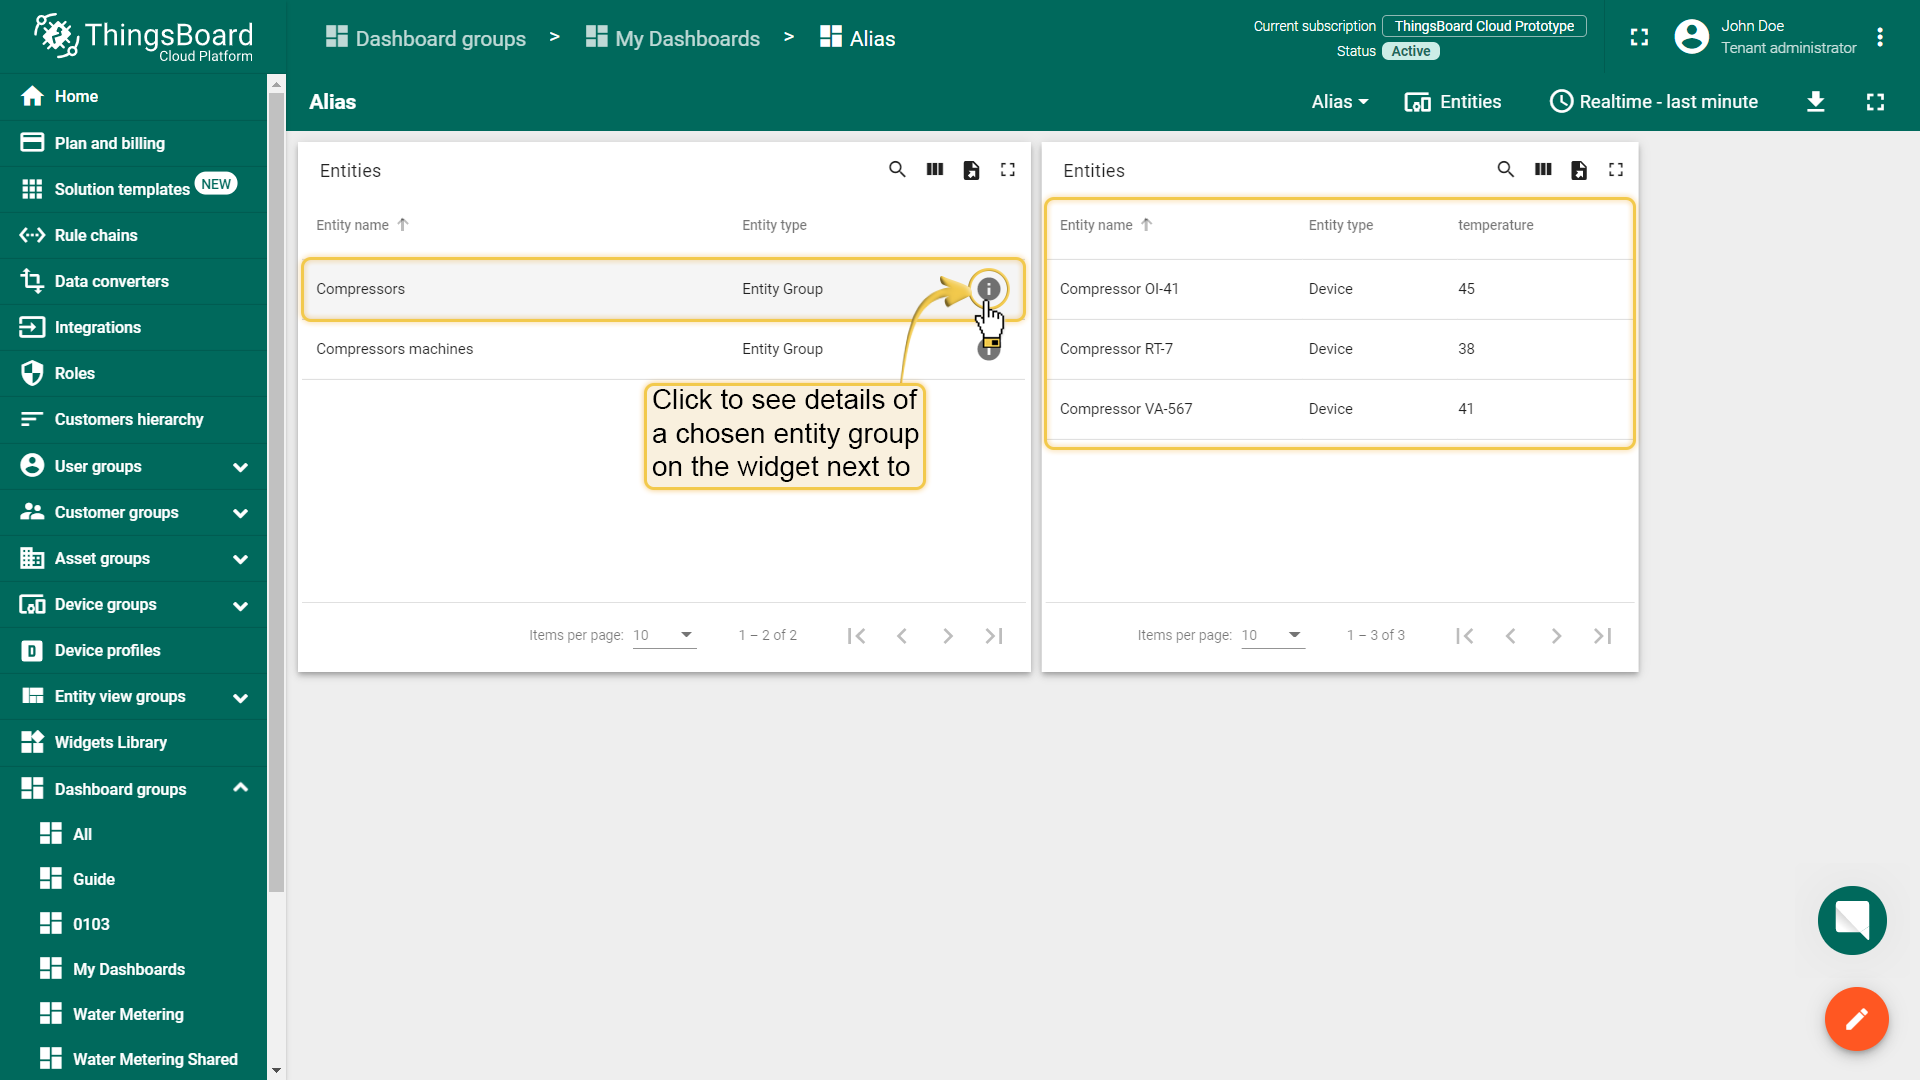
Task: Open the 0103 dashboard group
Action: pos(133,924)
